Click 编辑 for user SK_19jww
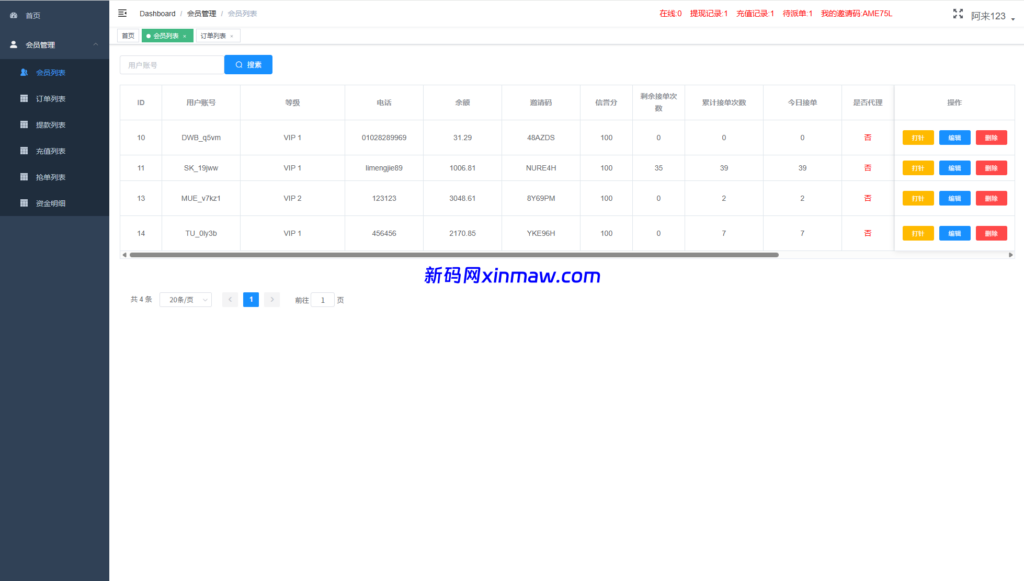This screenshot has height=581, width=1024. (954, 167)
